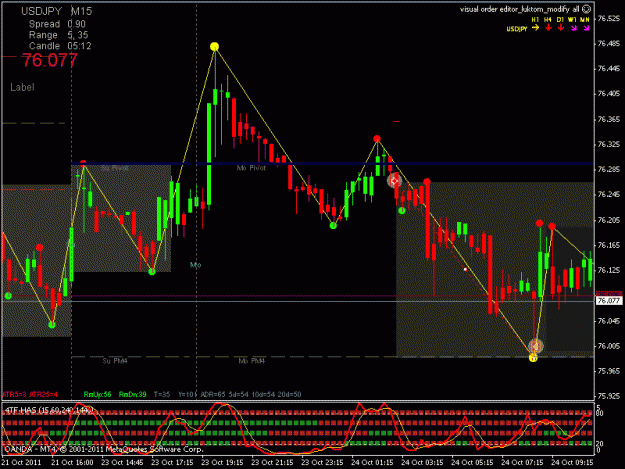Select the red swing-high dot near 76.325
The width and height of the screenshot is (625, 469).
pos(377,139)
